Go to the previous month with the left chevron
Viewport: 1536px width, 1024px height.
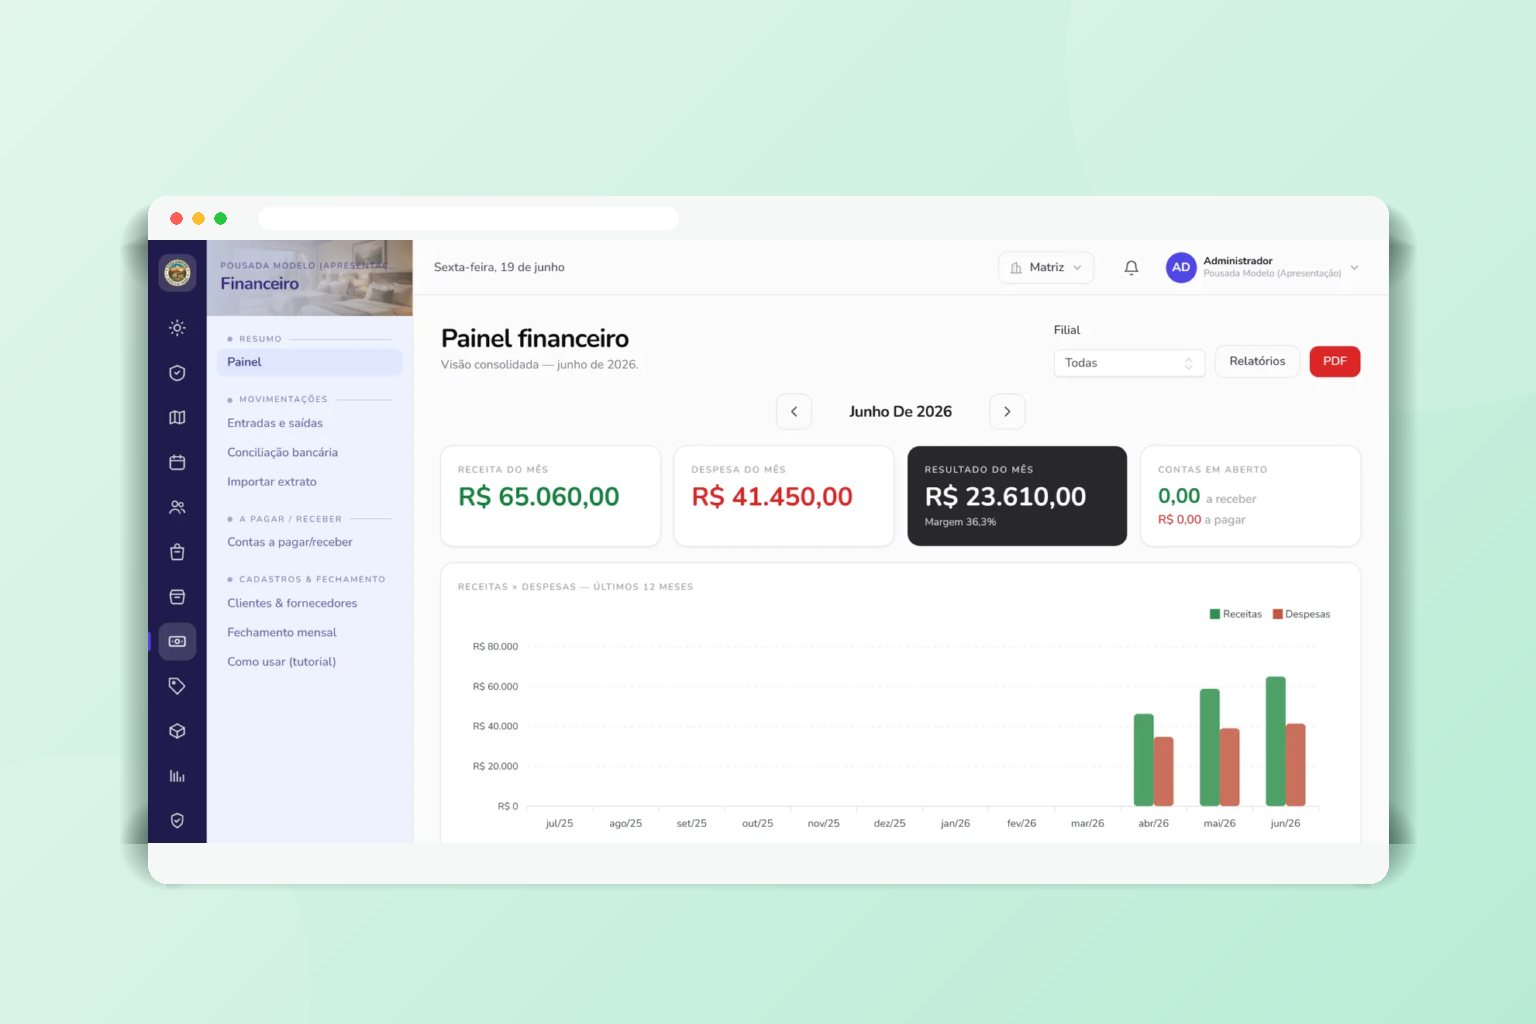tap(794, 411)
